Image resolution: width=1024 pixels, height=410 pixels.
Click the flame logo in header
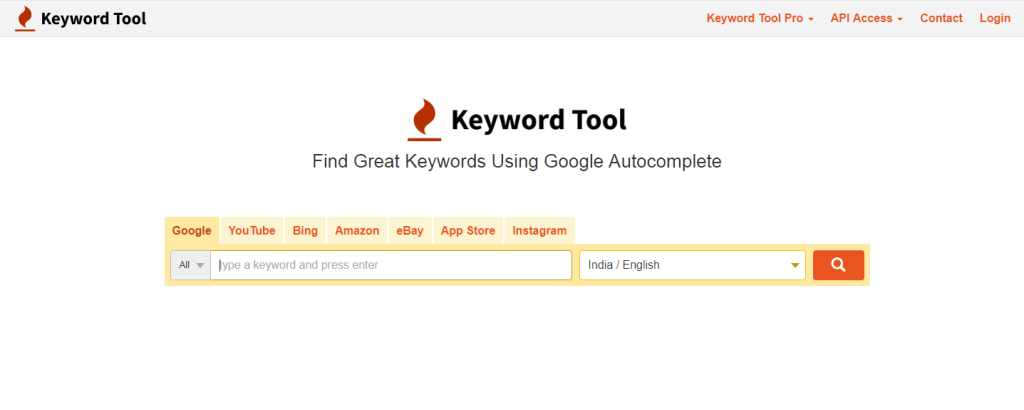click(25, 19)
